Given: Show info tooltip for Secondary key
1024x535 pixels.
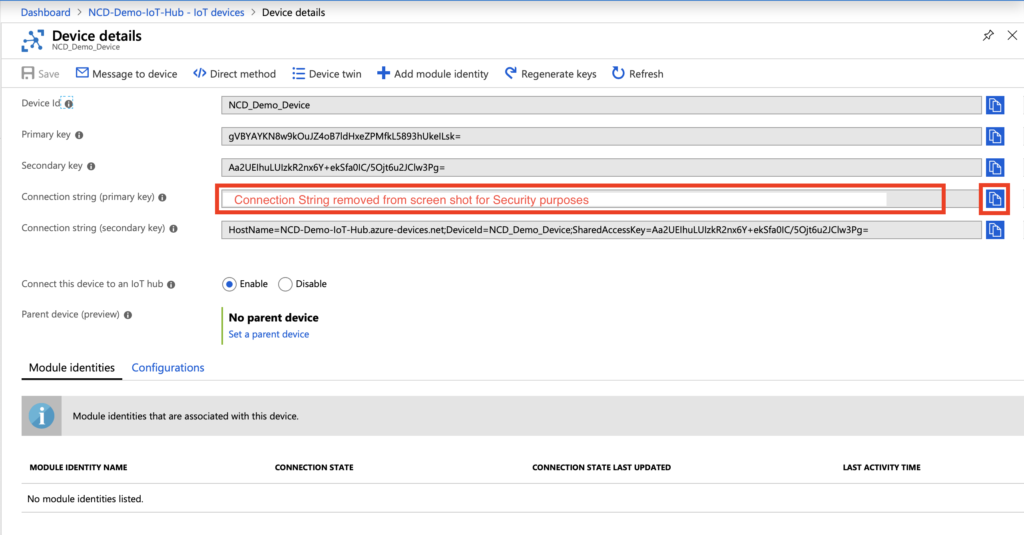Looking at the screenshot, I should [91, 167].
